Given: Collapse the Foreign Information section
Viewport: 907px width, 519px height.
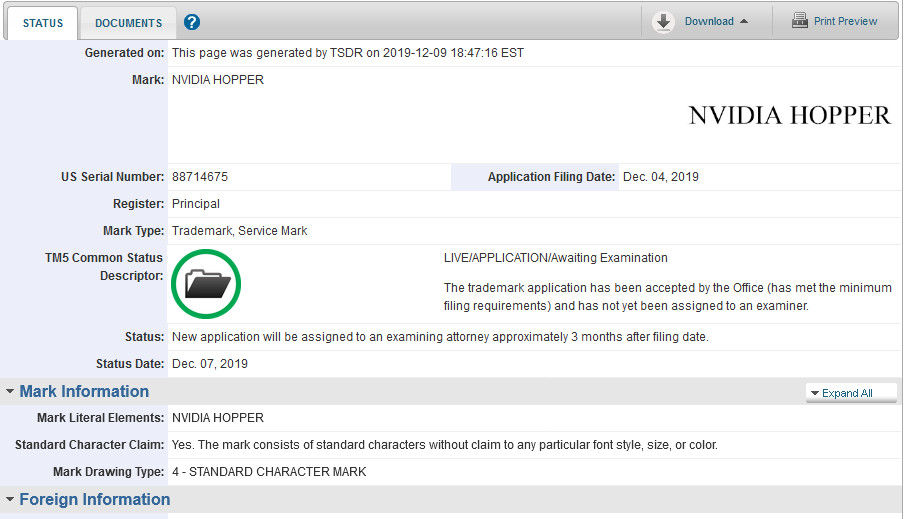Looking at the screenshot, I should click(x=10, y=499).
